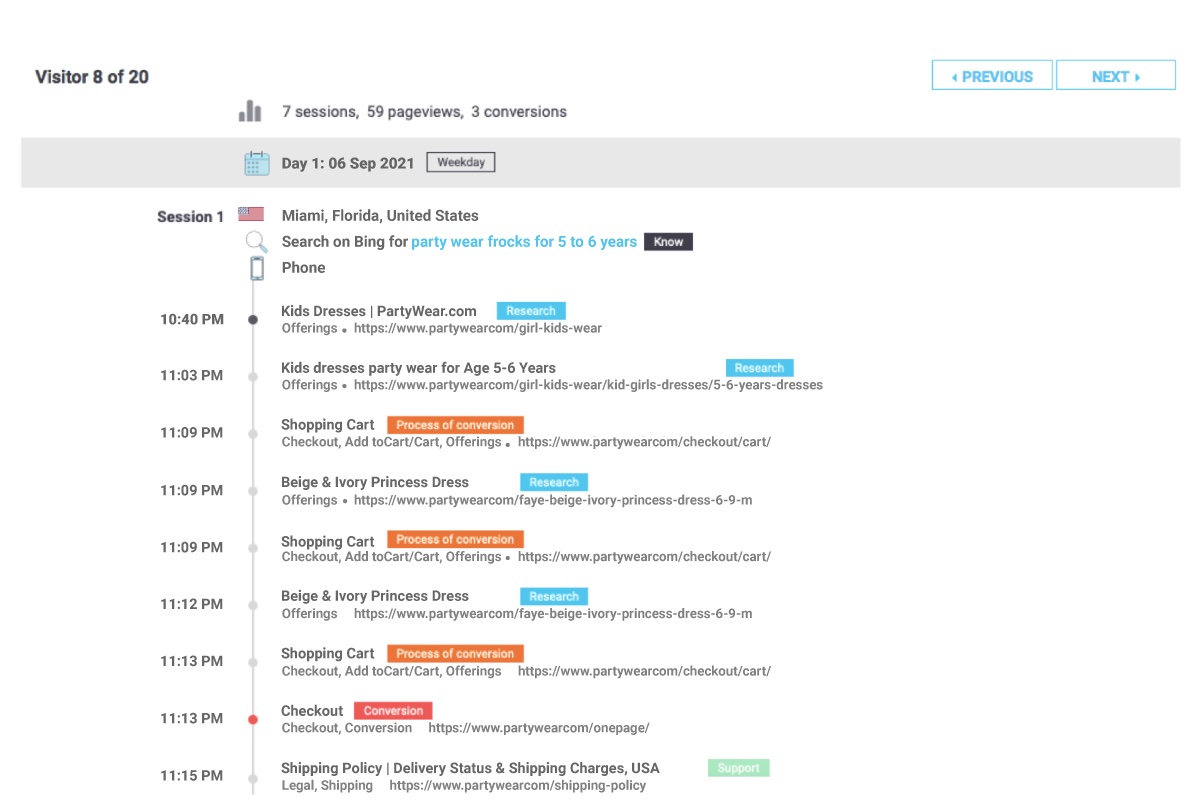Click the red Conversion tag on the Checkout row

click(393, 710)
